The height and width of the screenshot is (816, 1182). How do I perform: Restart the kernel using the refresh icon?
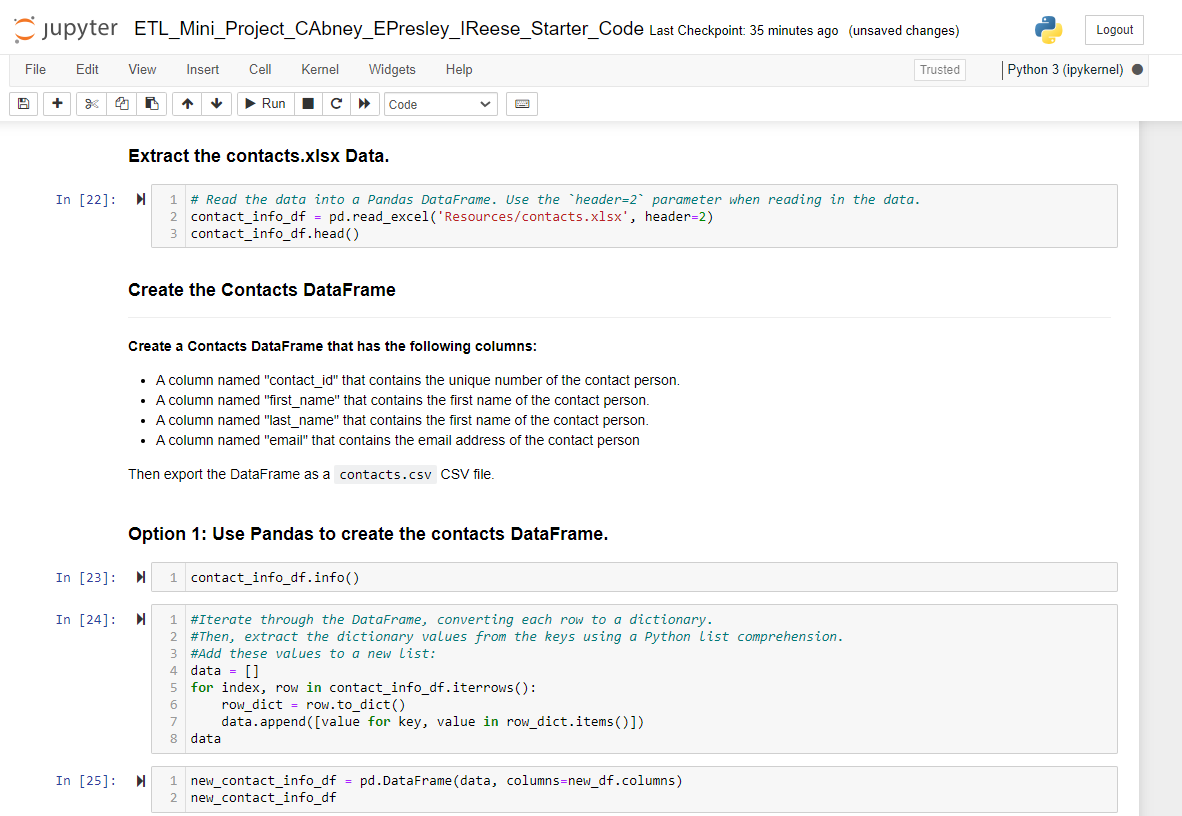(x=336, y=103)
